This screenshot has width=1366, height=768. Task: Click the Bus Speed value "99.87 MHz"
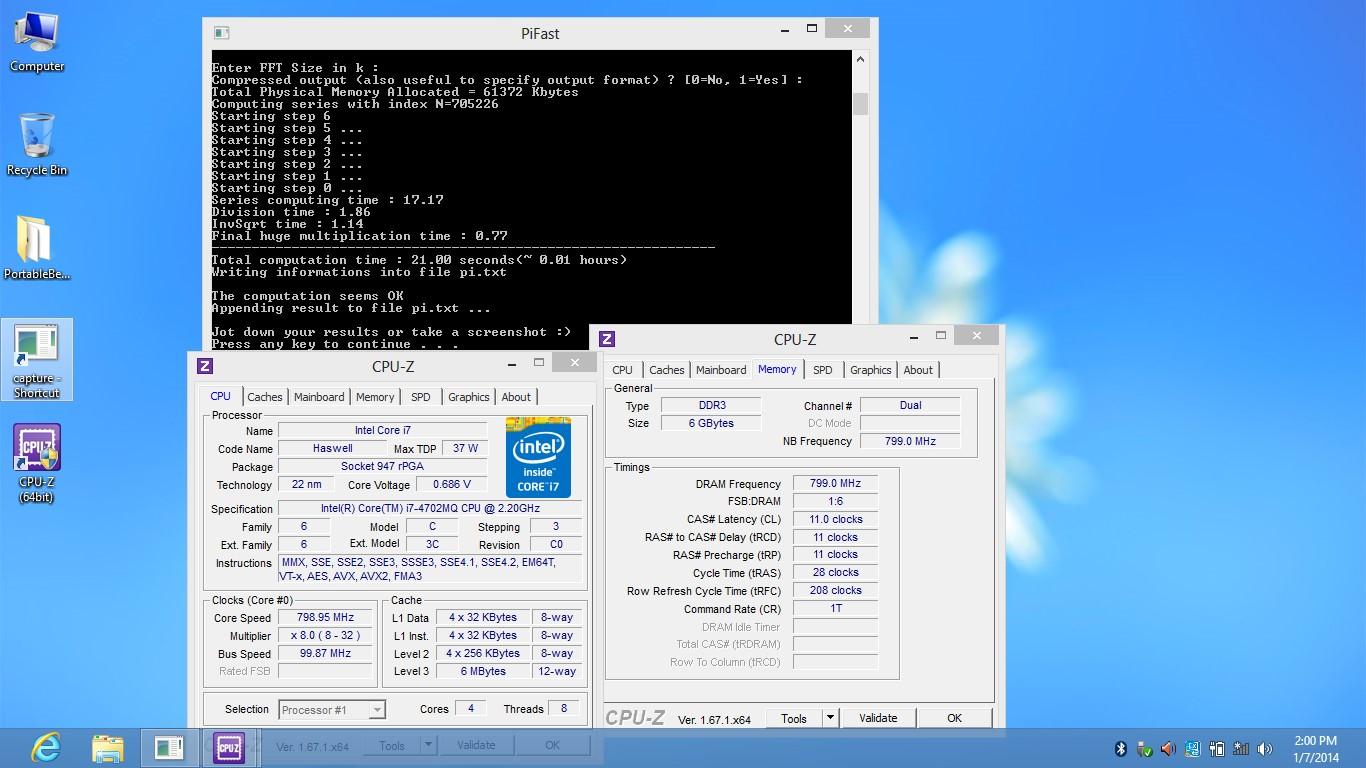326,654
